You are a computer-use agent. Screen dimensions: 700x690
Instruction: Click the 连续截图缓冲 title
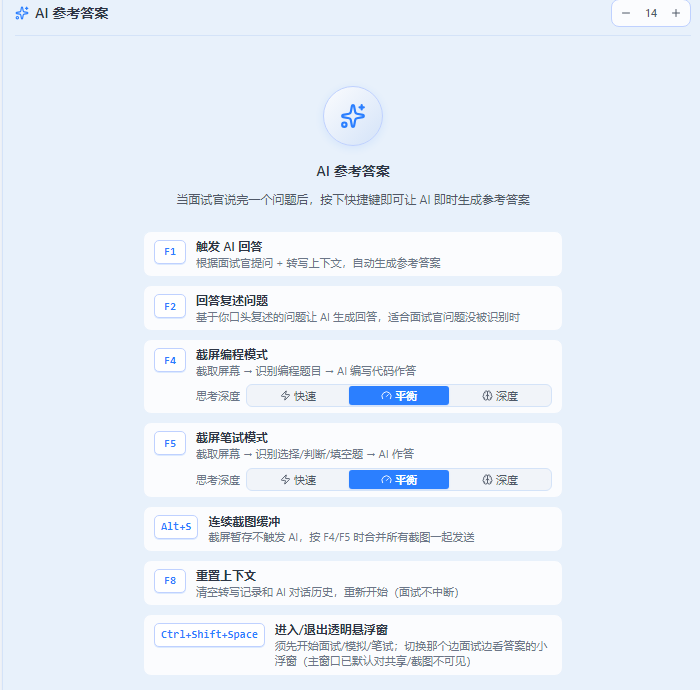click(x=244, y=521)
